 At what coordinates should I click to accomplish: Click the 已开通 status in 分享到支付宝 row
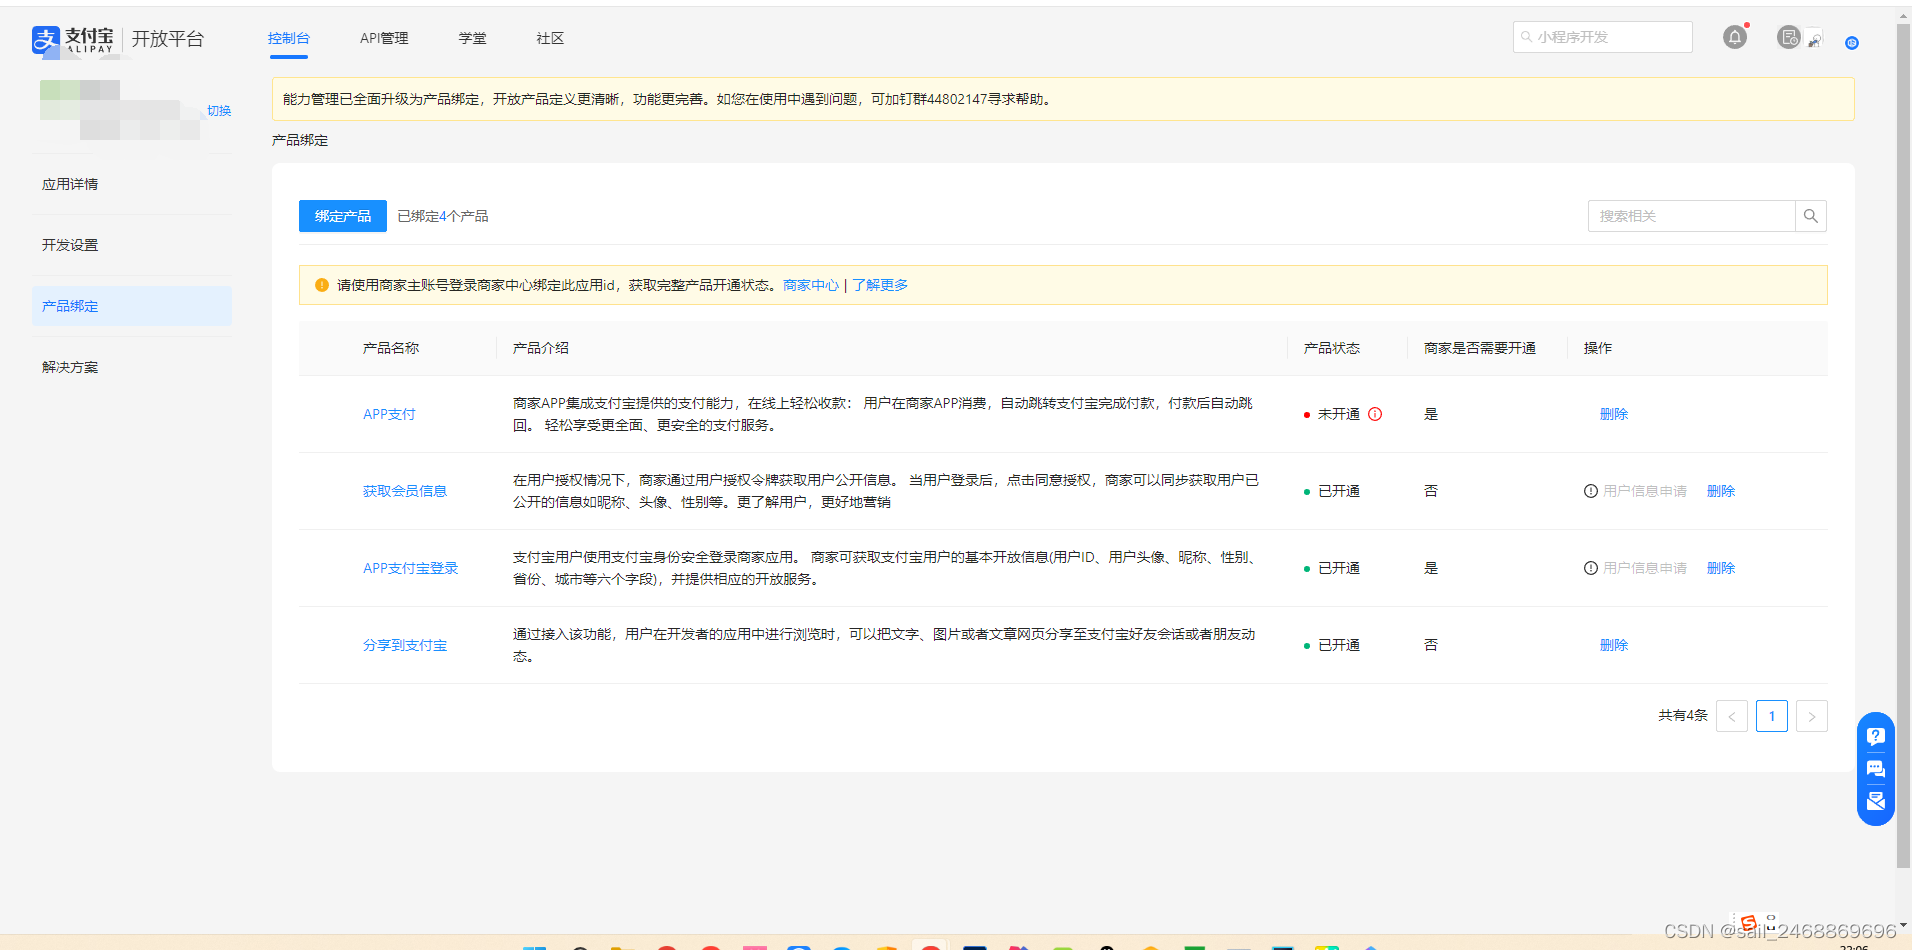pos(1339,645)
